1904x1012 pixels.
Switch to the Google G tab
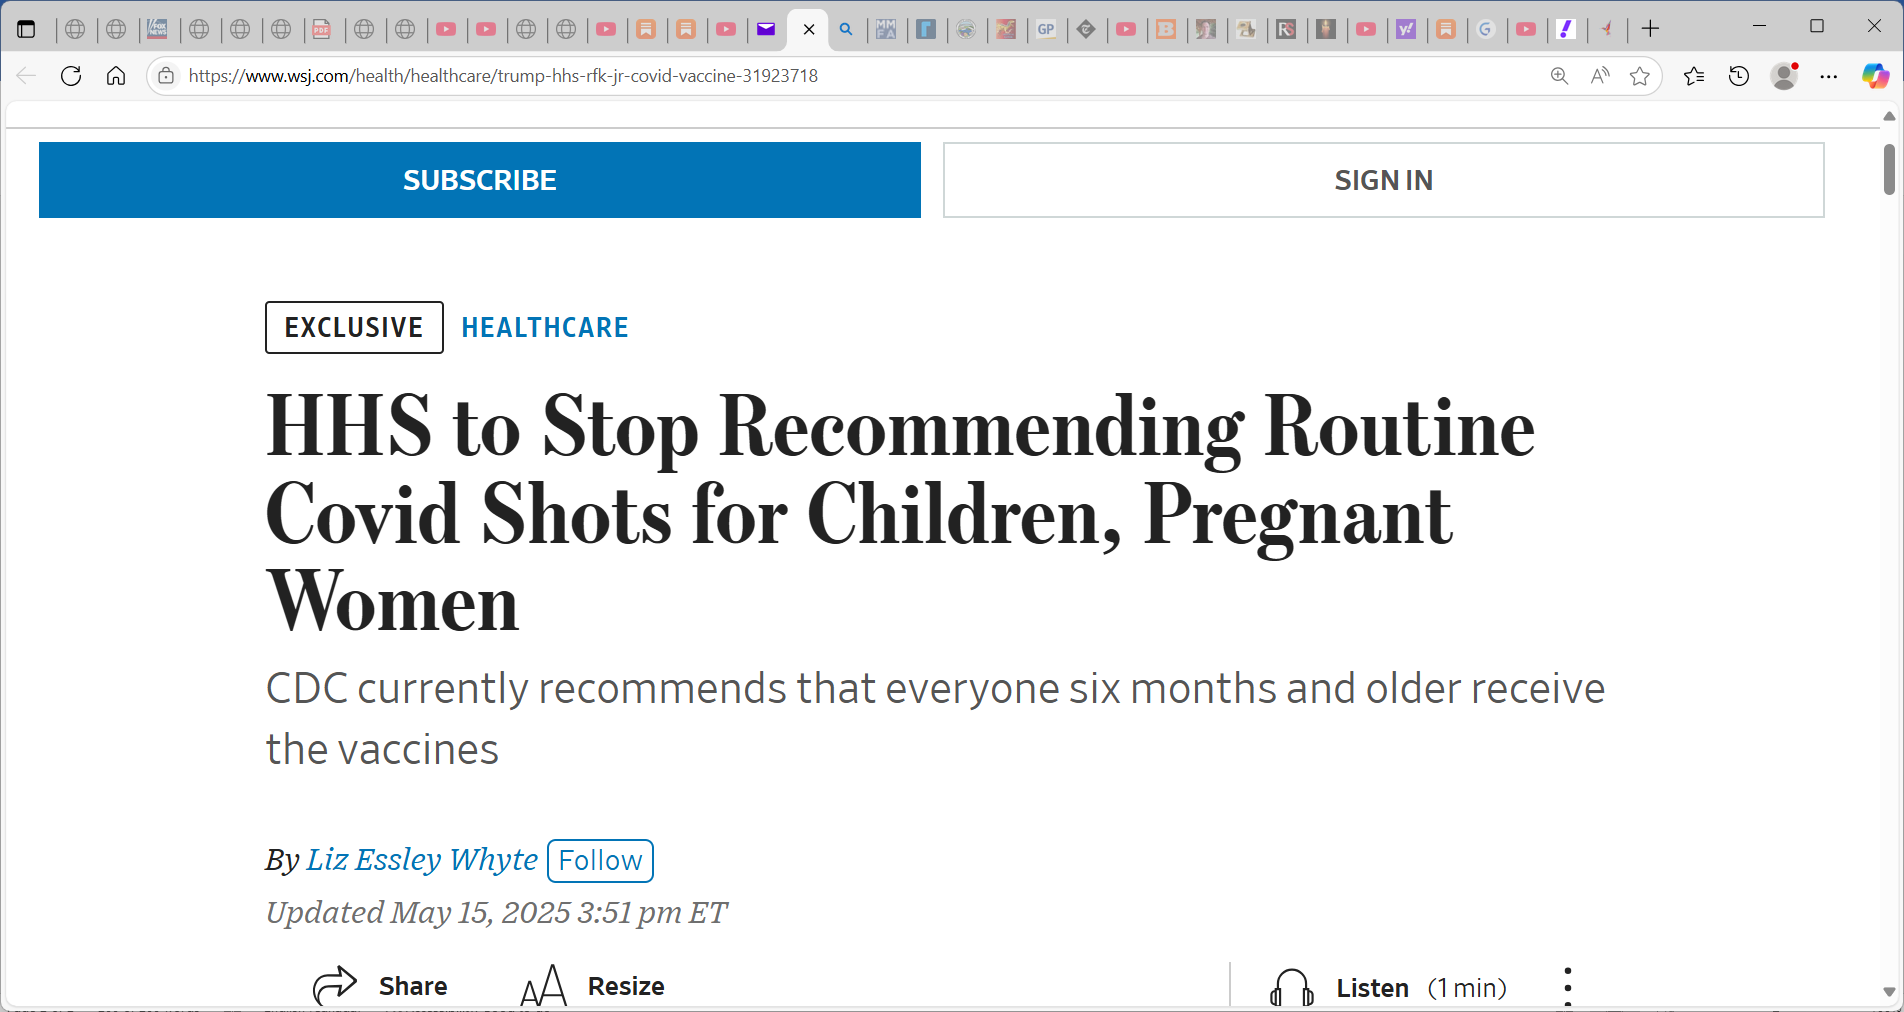1486,29
